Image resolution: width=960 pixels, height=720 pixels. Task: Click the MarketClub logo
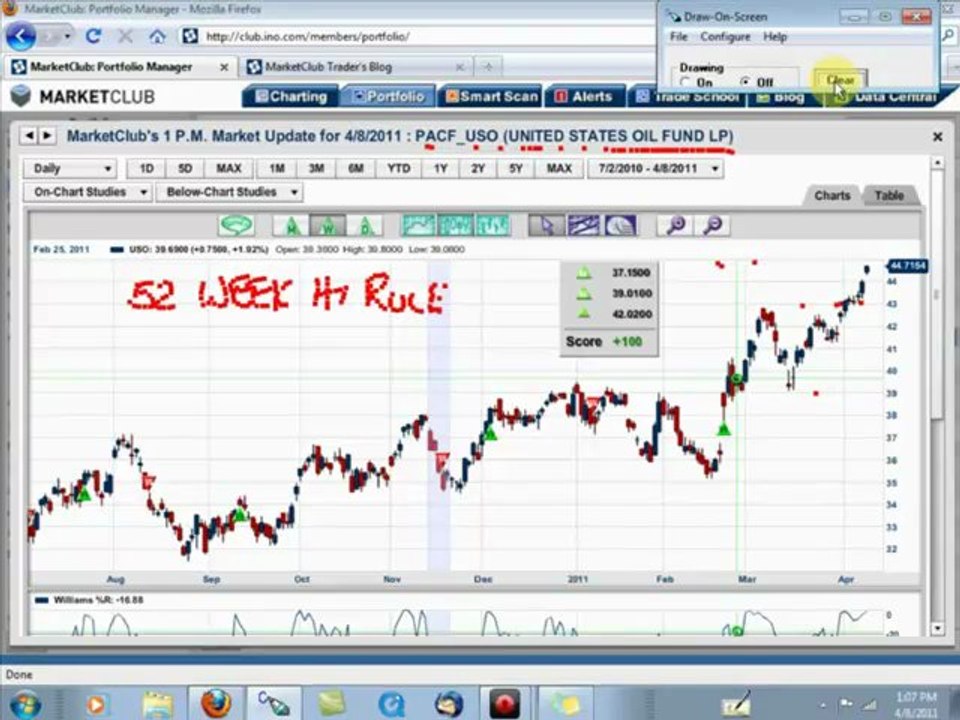coord(83,96)
